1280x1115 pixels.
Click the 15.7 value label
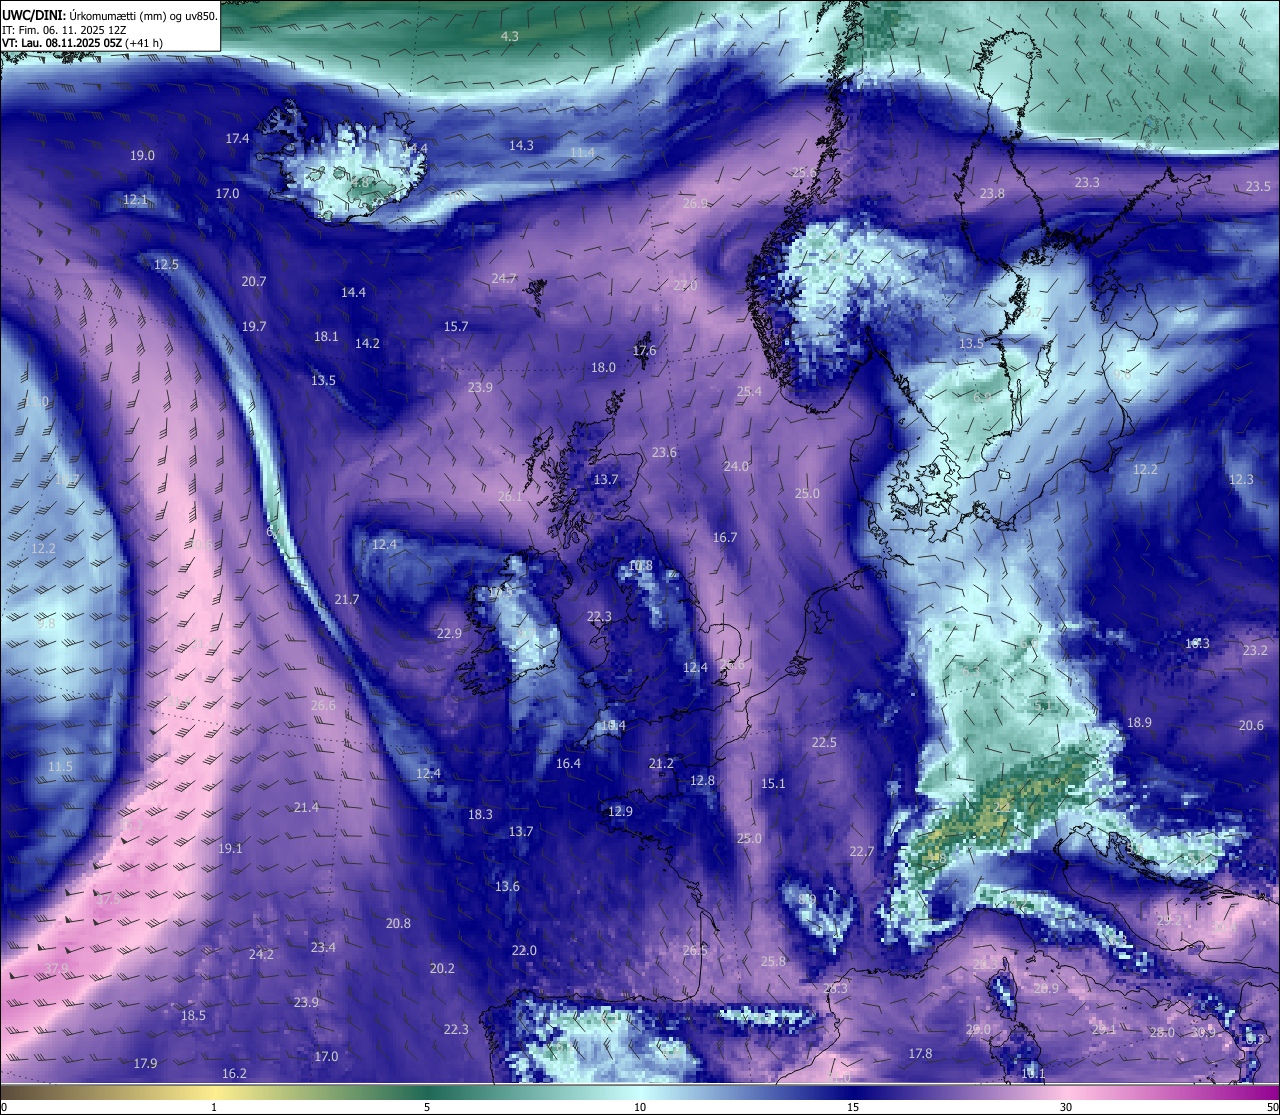point(456,327)
